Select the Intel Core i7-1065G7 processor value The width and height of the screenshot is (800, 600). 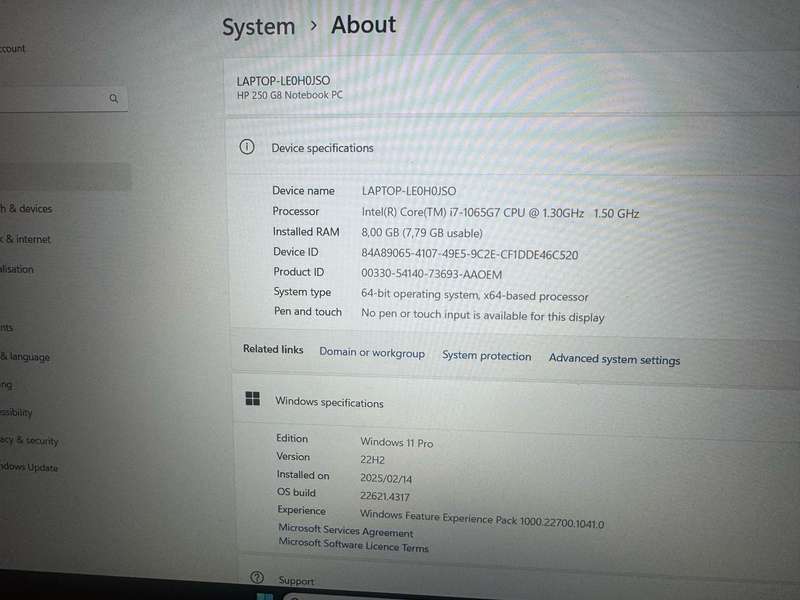500,213
